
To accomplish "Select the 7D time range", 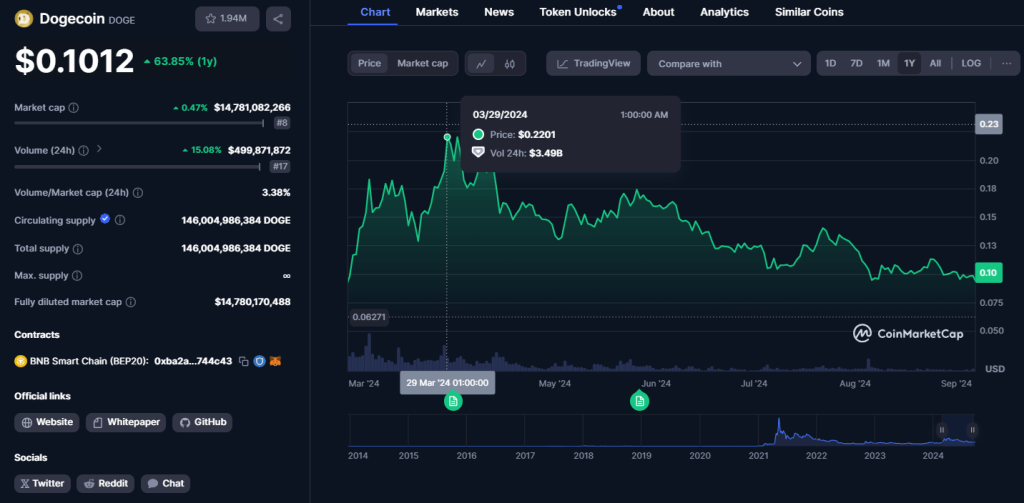I will 856,63.
